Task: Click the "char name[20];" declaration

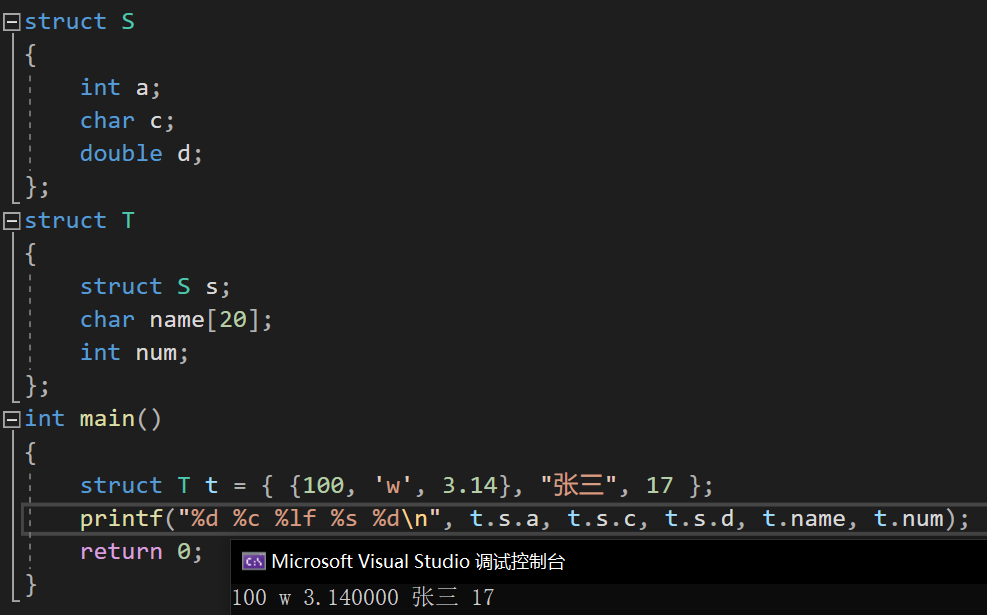Action: 176,320
